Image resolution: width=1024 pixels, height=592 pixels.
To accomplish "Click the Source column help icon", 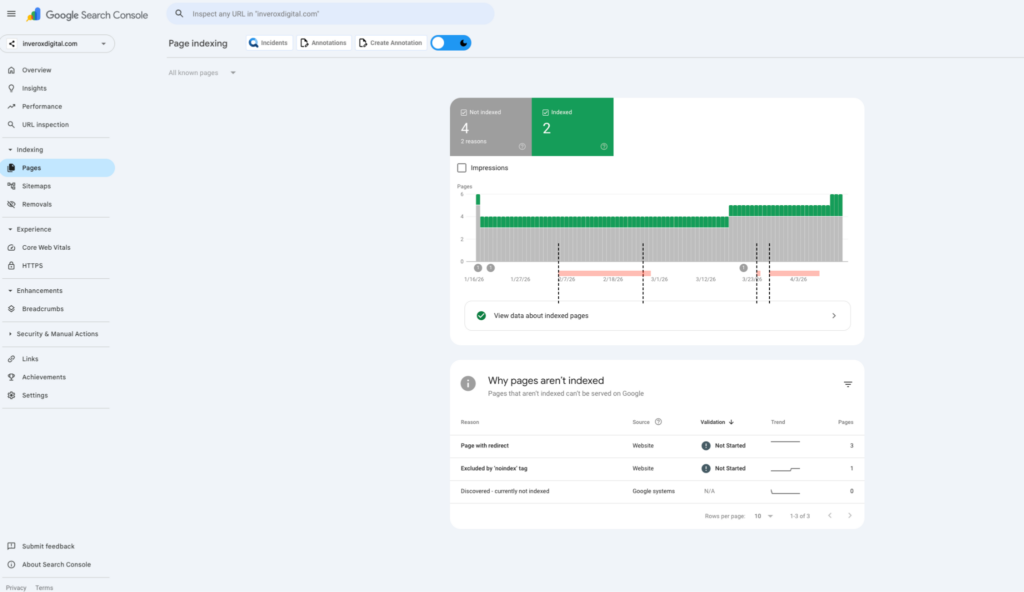I will (x=658, y=422).
